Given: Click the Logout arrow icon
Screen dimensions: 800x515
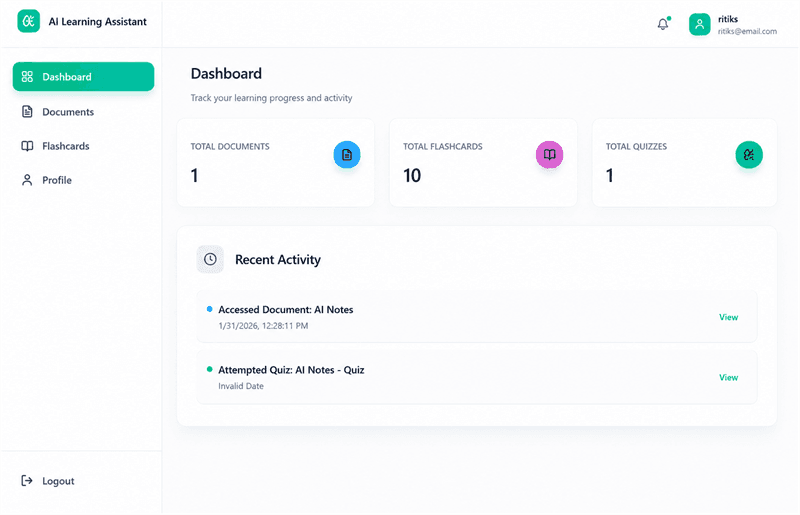Looking at the screenshot, I should pos(27,480).
